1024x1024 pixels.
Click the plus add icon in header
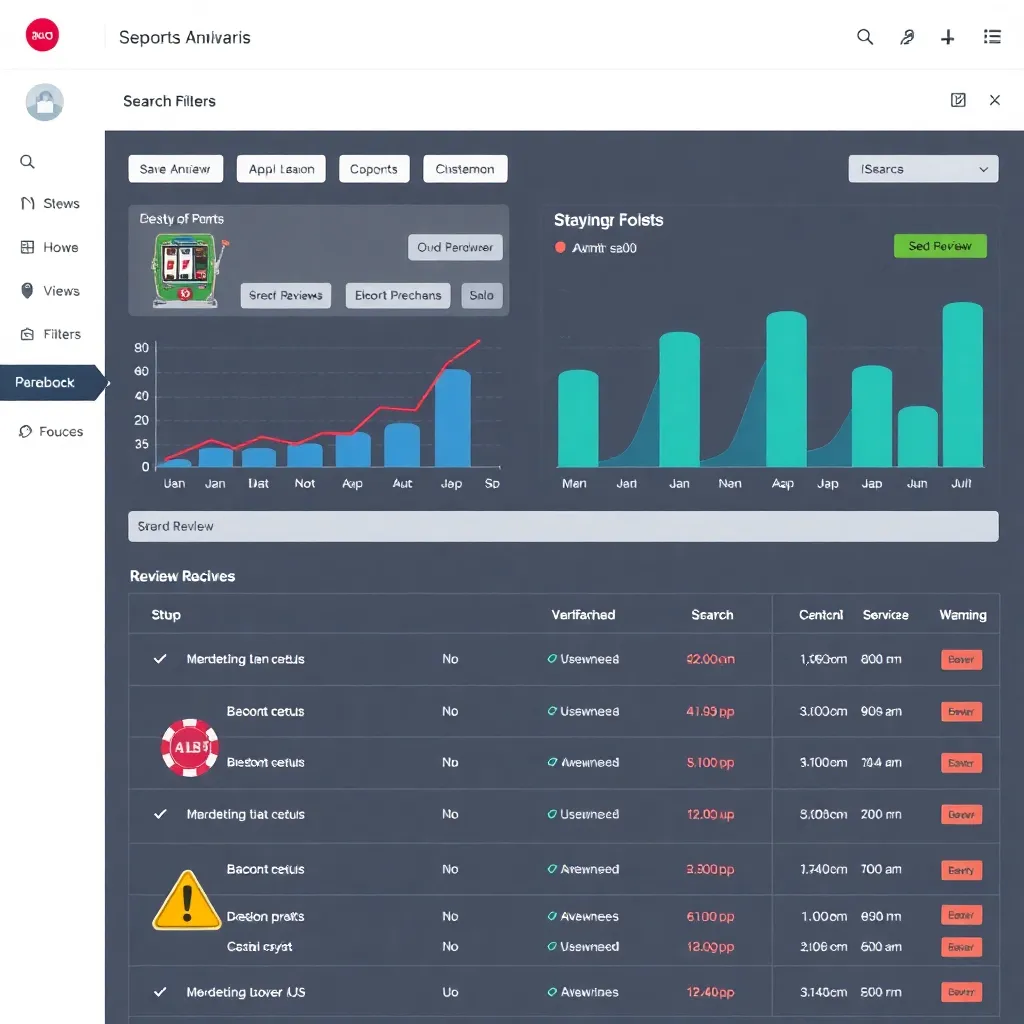948,37
